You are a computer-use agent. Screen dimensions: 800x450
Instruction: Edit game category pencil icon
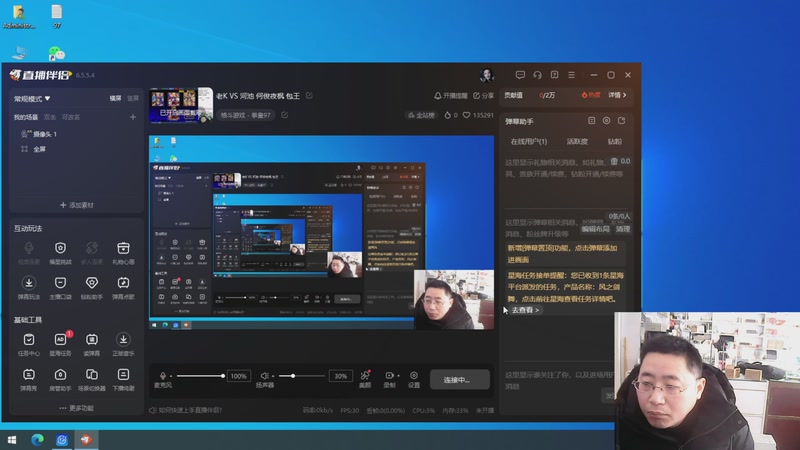coord(285,115)
